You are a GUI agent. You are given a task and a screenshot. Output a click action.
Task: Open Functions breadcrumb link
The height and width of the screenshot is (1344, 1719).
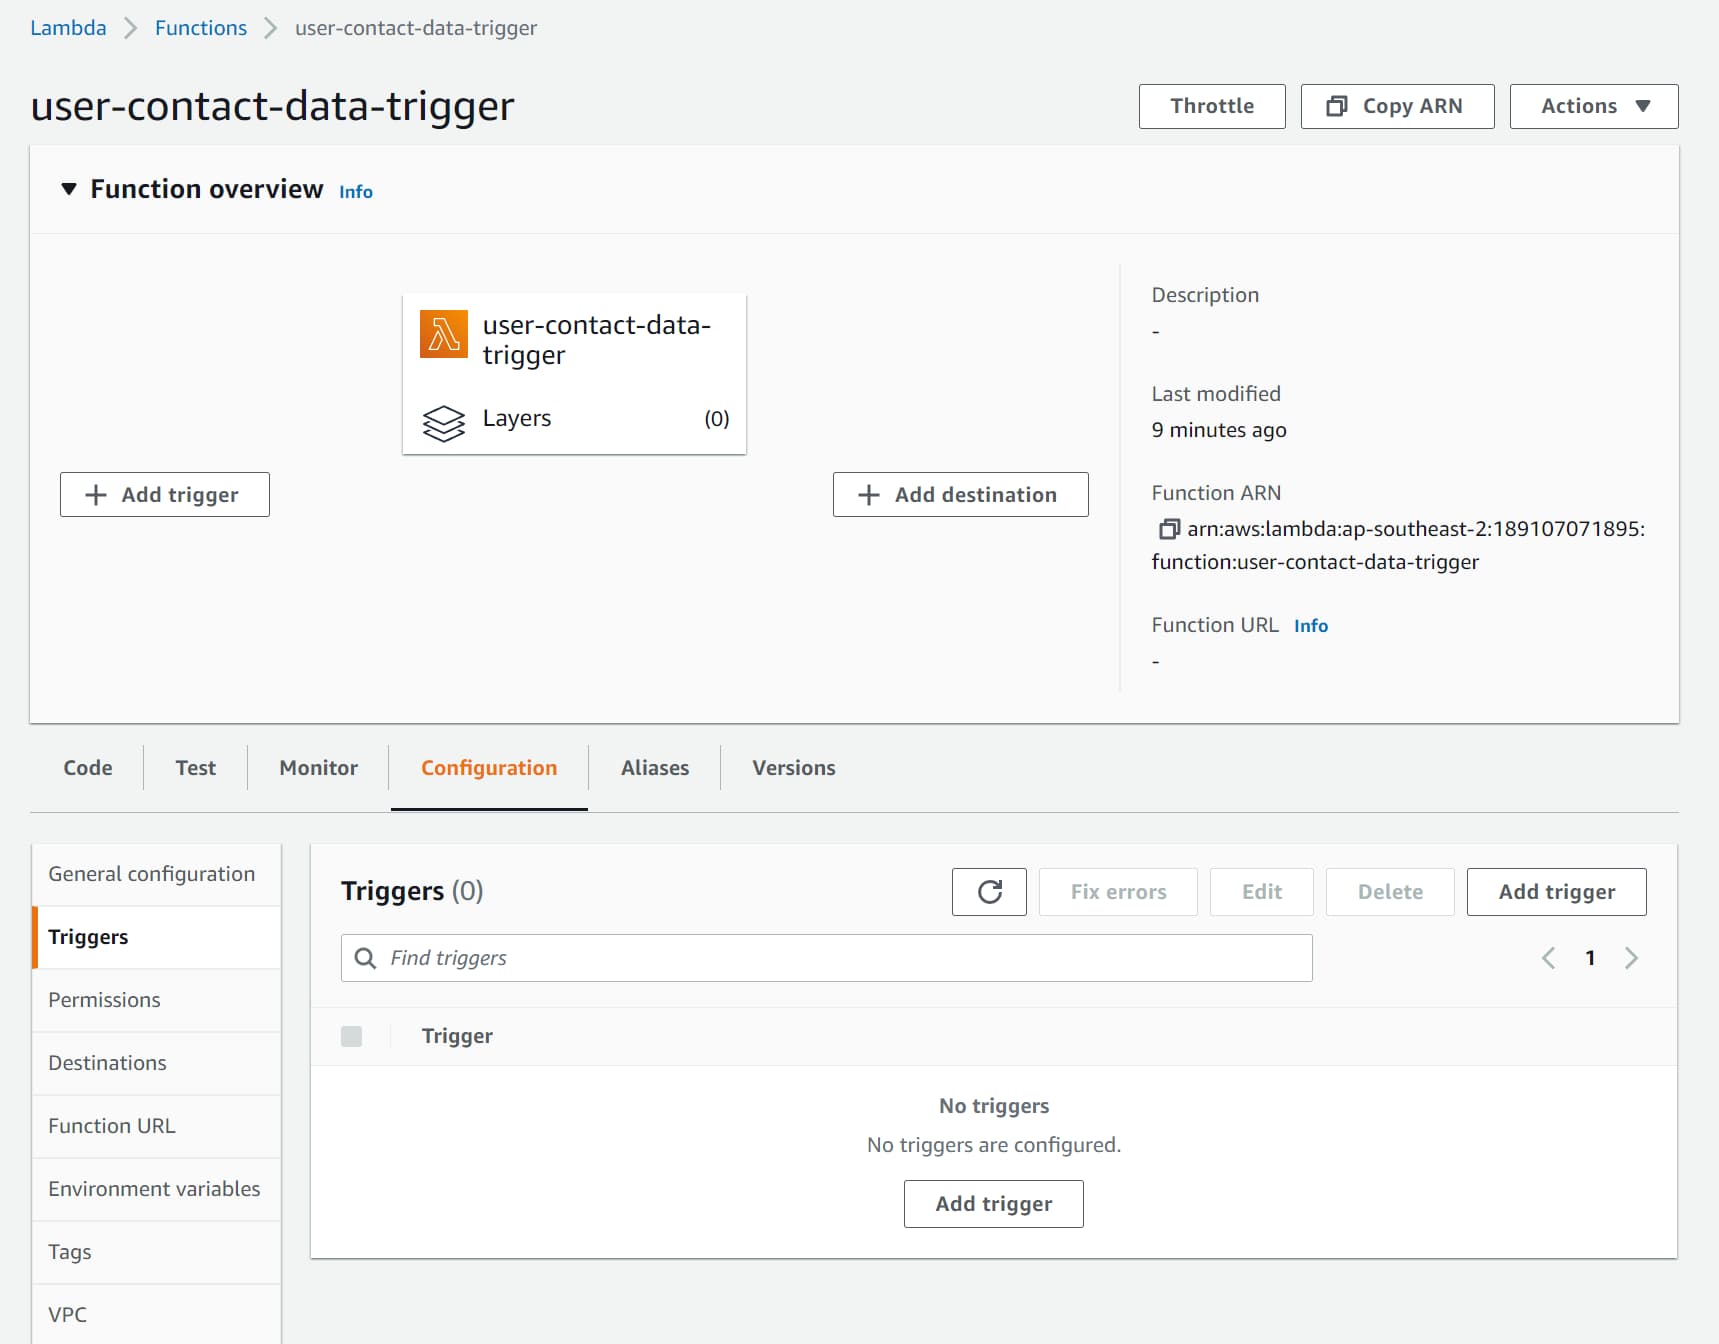tap(201, 28)
